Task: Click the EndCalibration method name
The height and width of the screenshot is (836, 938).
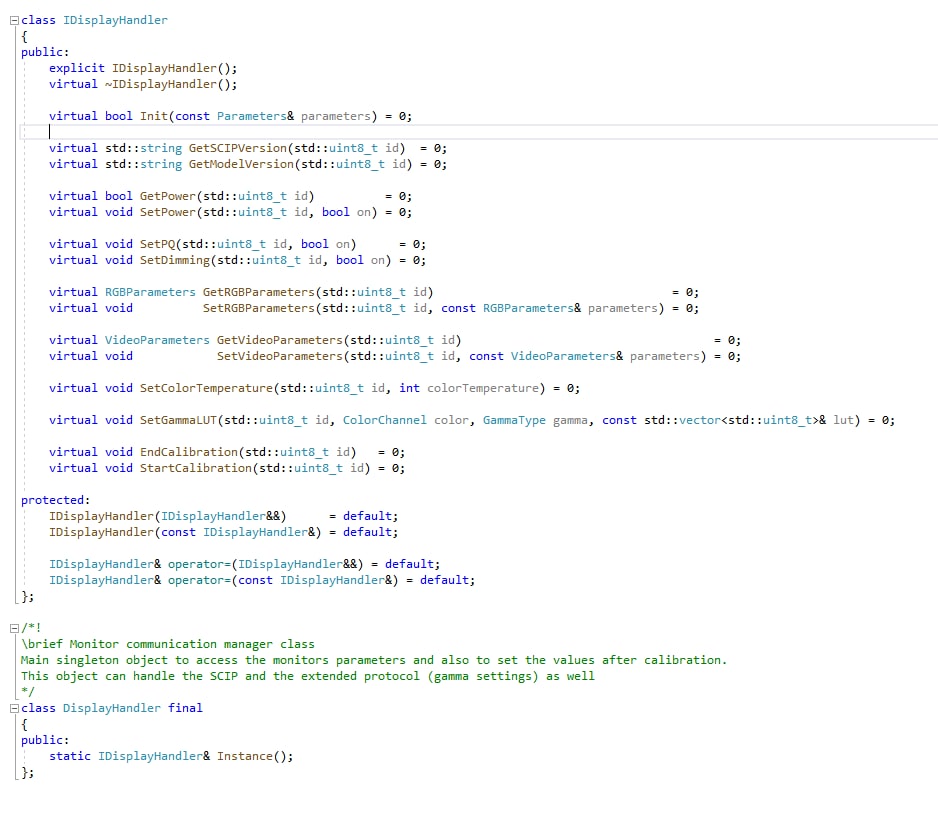Action: pyautogui.click(x=189, y=452)
